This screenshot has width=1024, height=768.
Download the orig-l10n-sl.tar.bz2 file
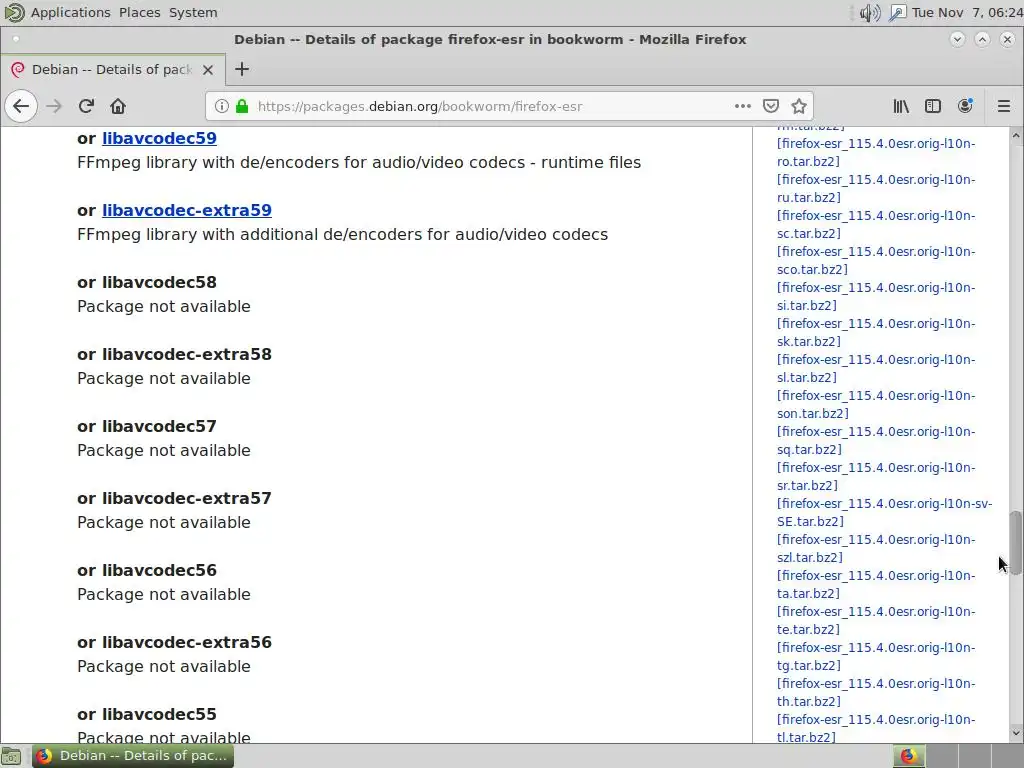pyautogui.click(x=876, y=368)
